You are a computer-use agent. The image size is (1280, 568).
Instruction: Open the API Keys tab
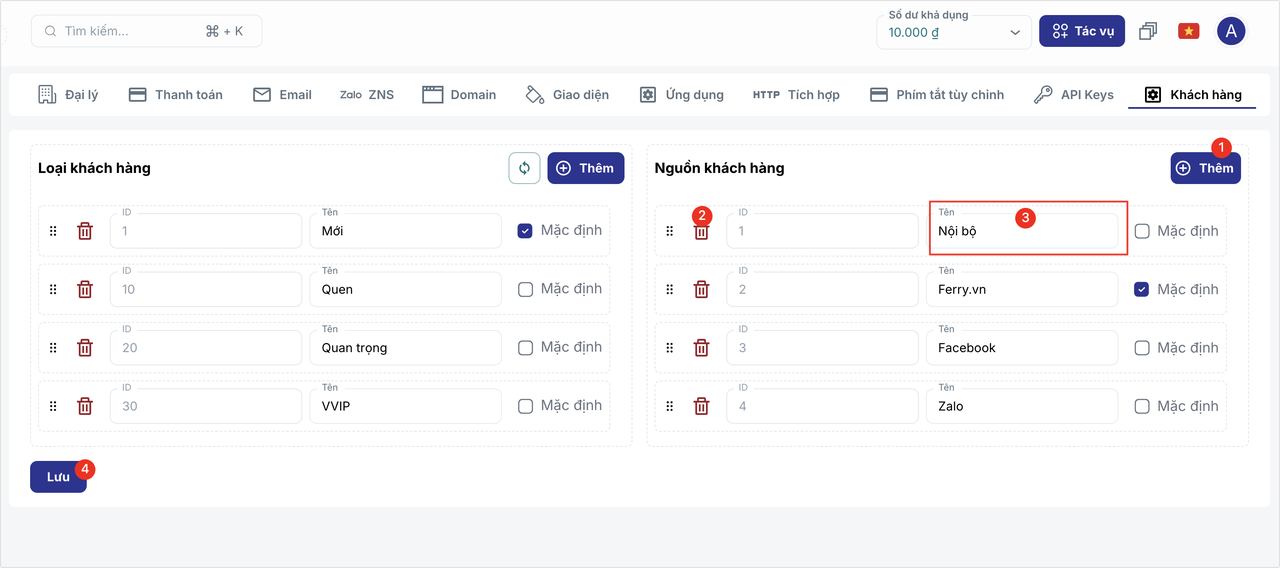pyautogui.click(x=1073, y=94)
